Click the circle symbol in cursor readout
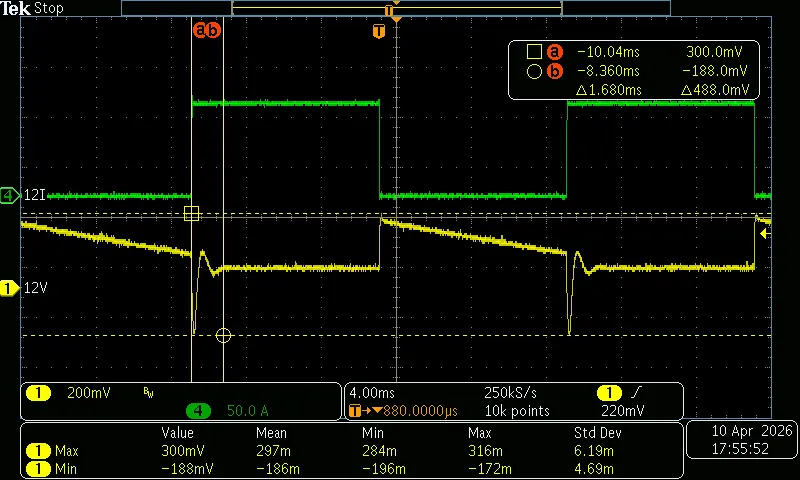800x480 pixels. pos(534,71)
